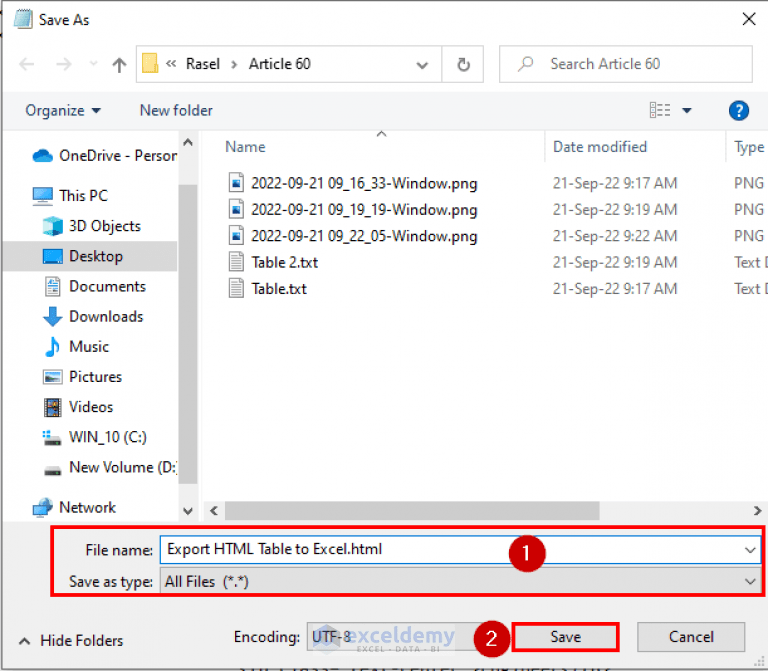Collapse folders with Hide Folders

tap(71, 641)
